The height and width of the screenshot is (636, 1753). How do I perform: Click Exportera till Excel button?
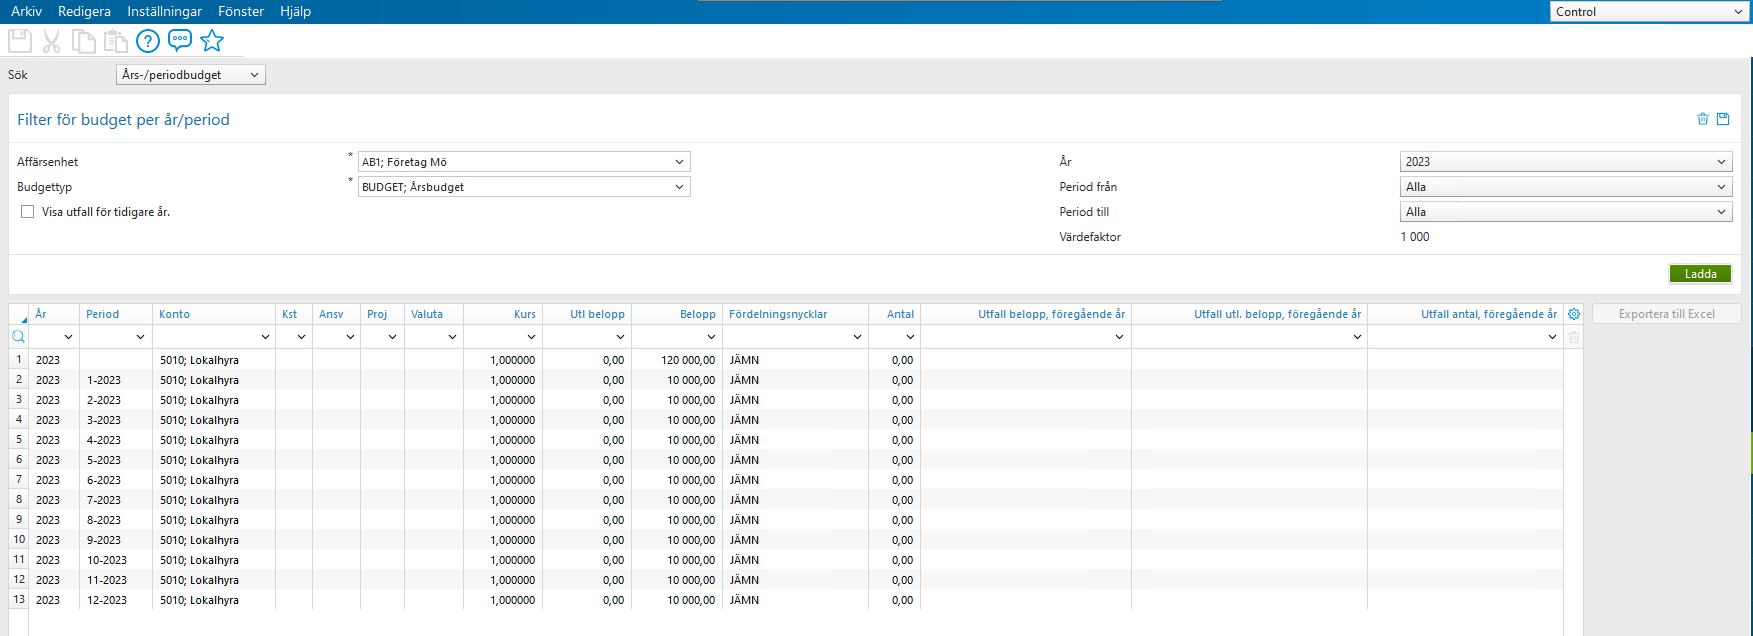pyautogui.click(x=1666, y=314)
